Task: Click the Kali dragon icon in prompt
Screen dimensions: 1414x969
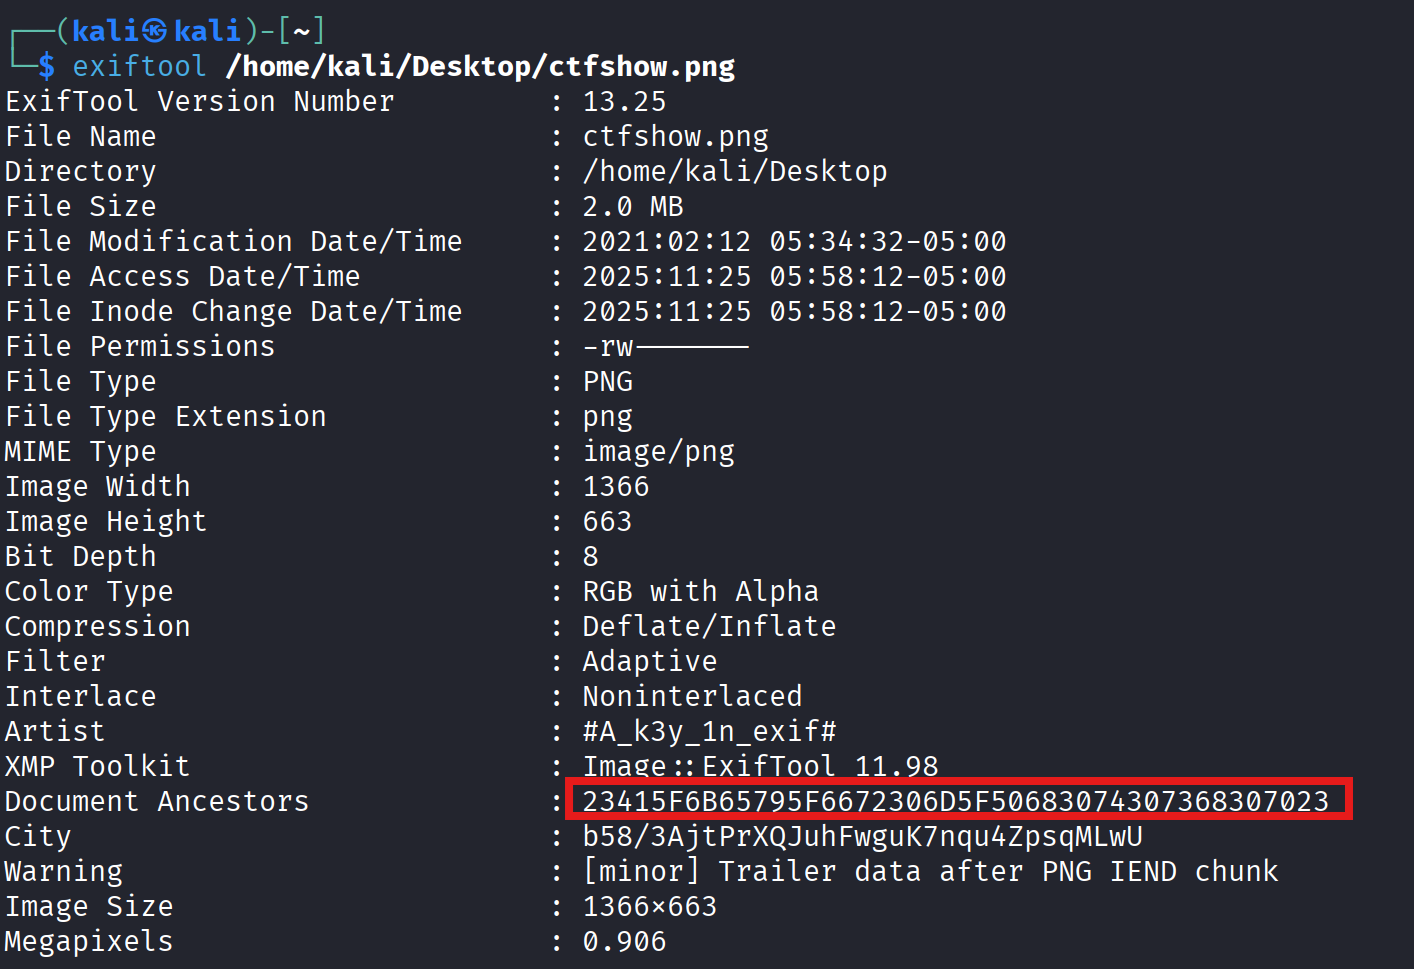Action: click(x=155, y=32)
